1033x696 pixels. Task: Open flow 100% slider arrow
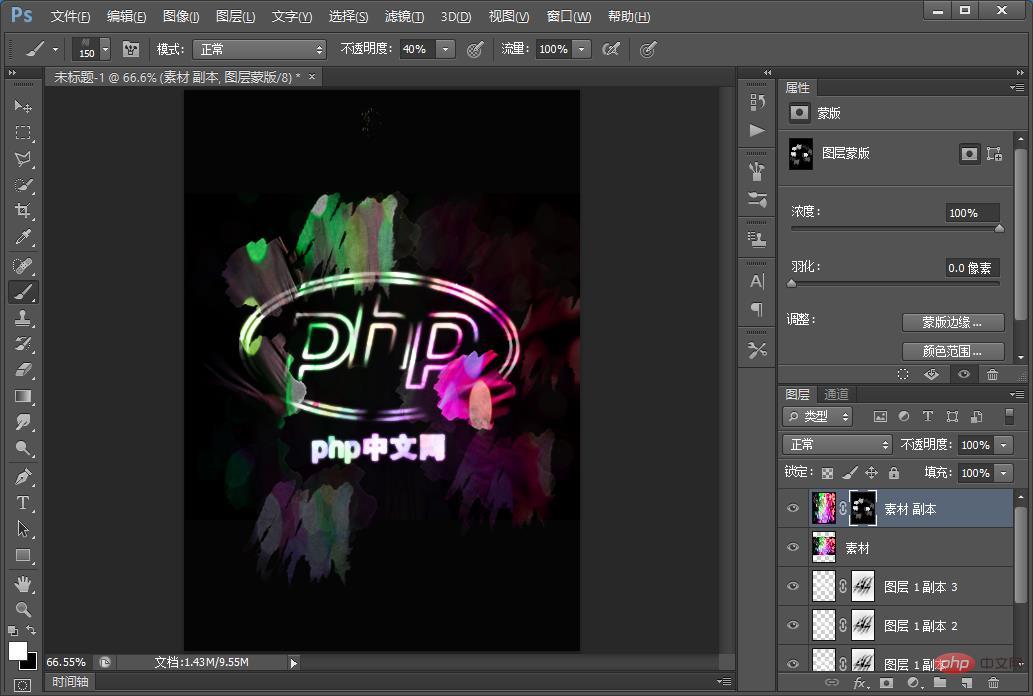pos(582,49)
